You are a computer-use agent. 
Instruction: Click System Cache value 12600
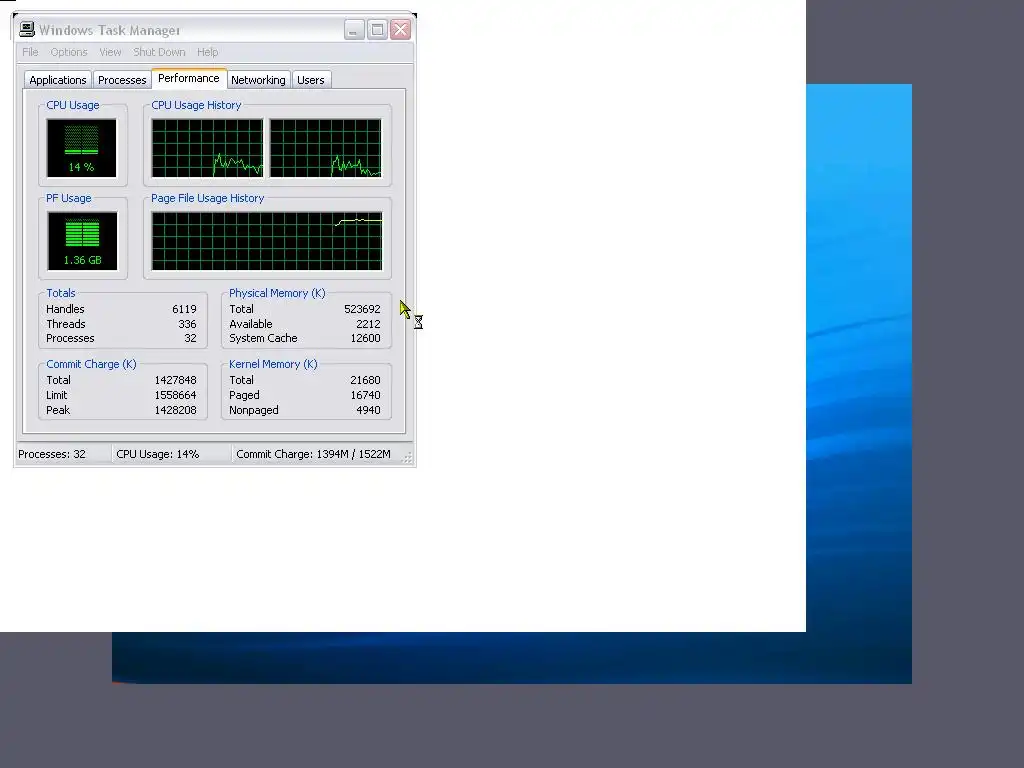click(x=366, y=338)
